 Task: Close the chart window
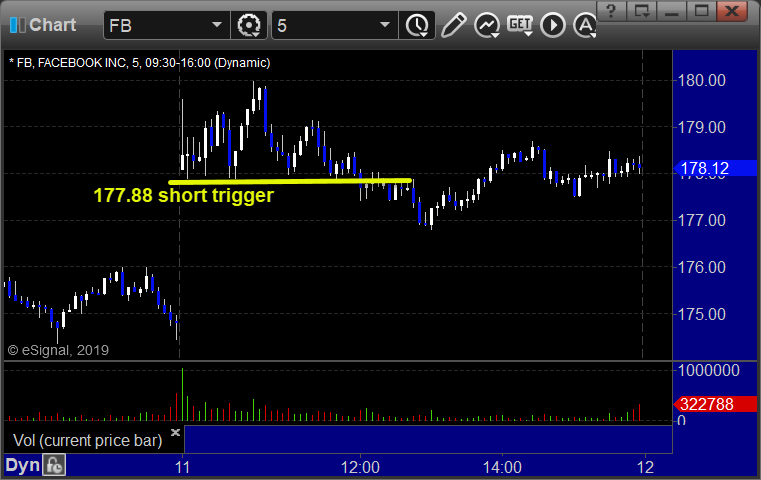click(x=731, y=11)
